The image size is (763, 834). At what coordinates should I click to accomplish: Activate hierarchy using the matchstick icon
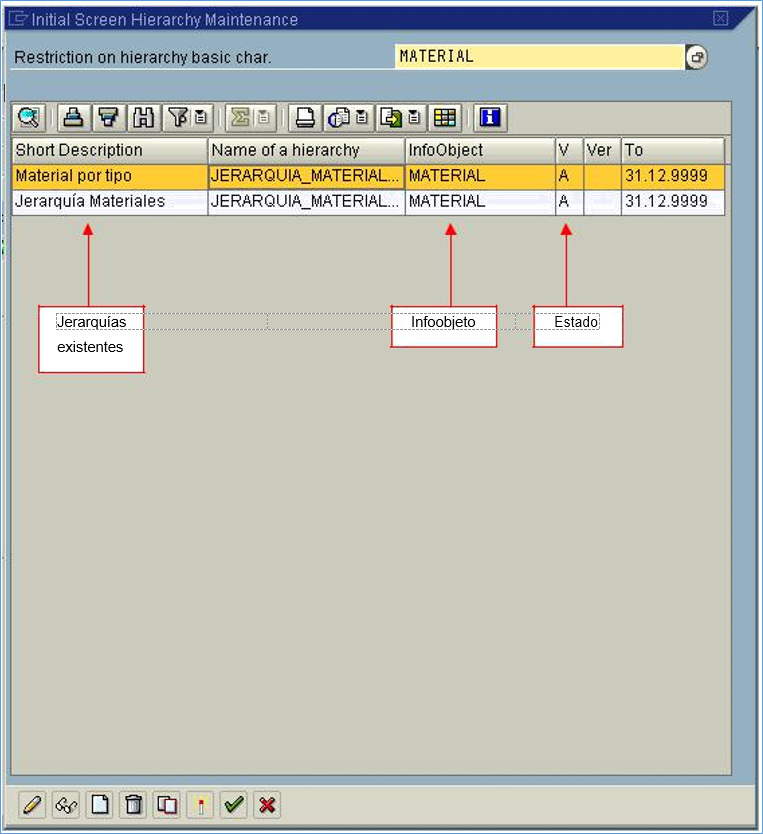click(x=201, y=804)
